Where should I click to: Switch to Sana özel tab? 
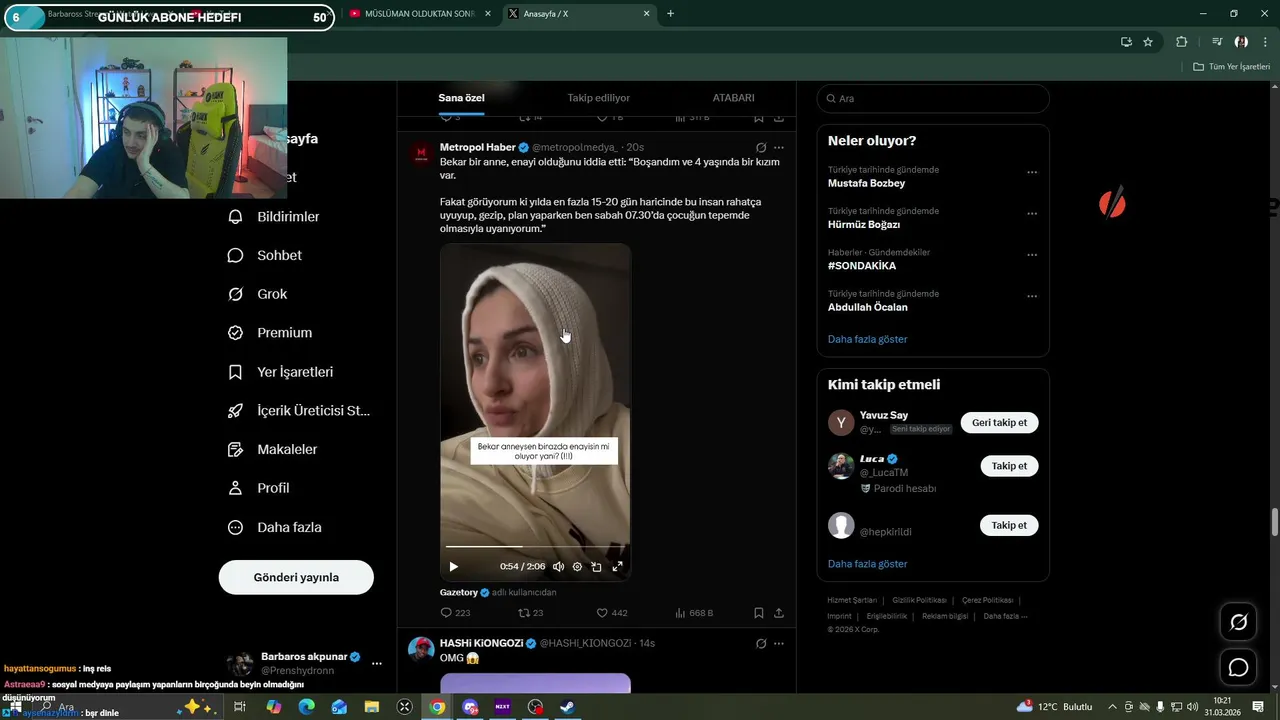[461, 98]
